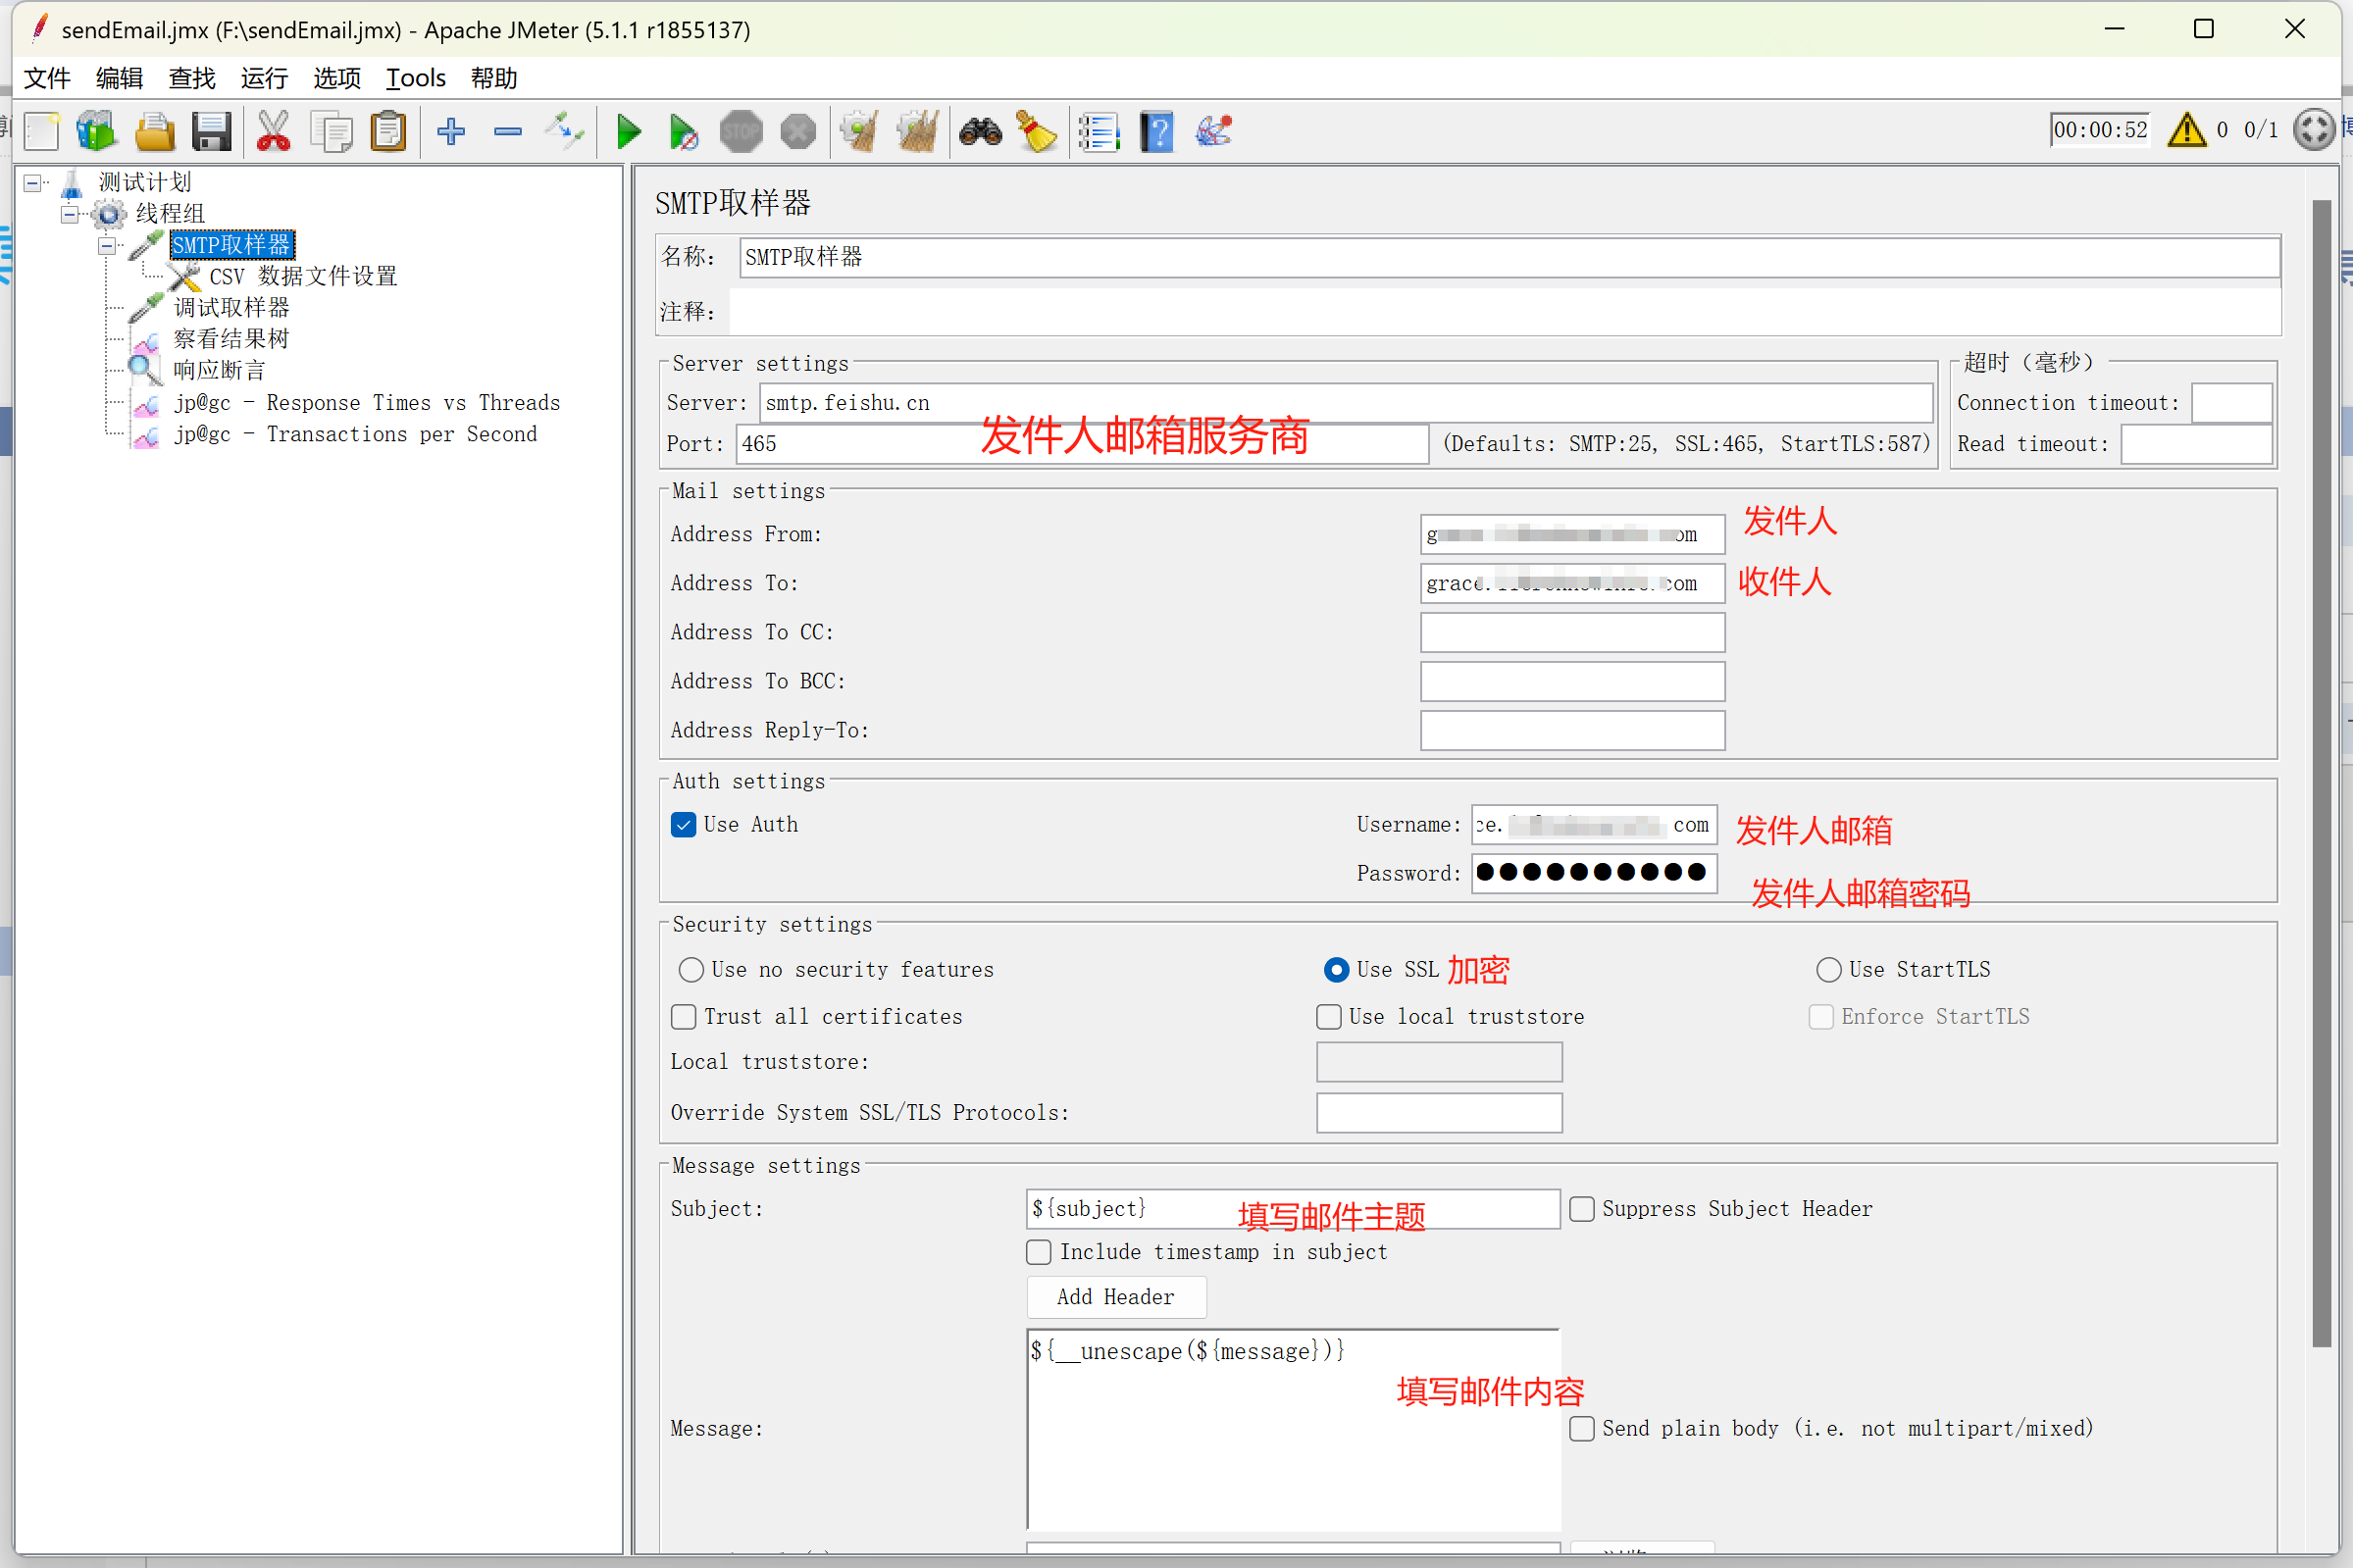
Task: Click the Address To CC field
Action: point(1571,632)
